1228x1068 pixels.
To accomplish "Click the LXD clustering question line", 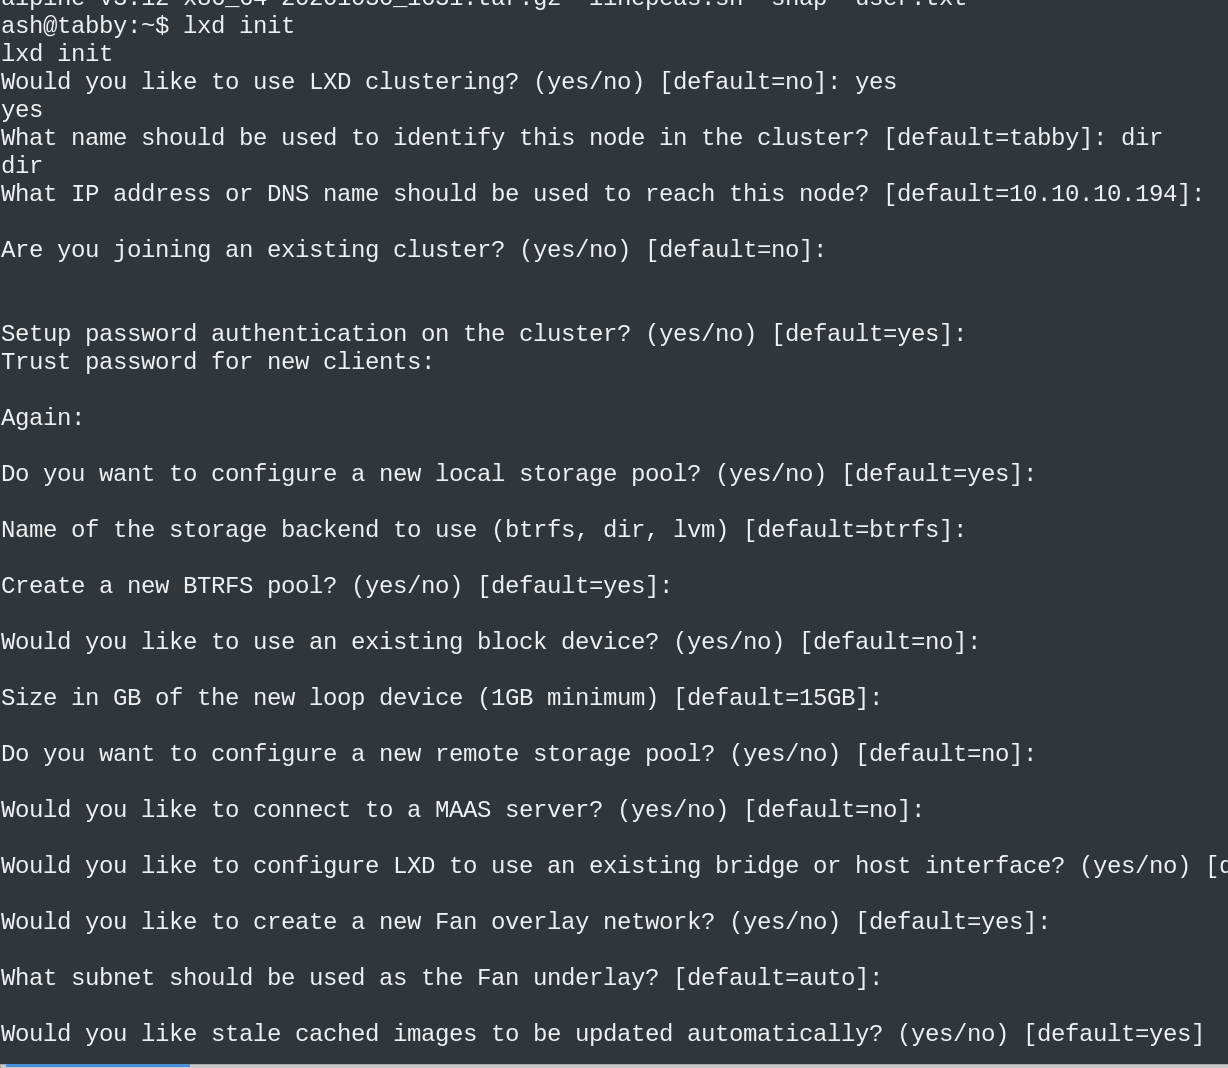I will coord(448,81).
